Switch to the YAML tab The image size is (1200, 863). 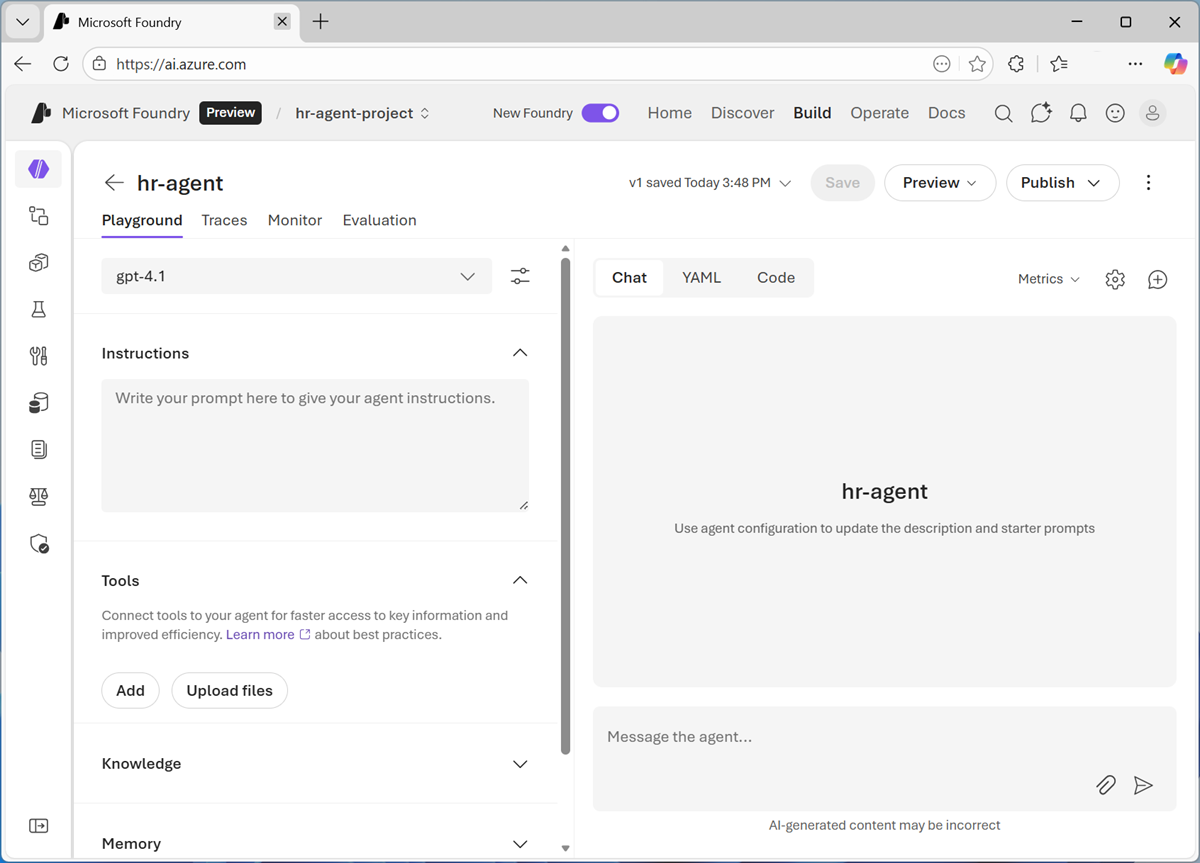click(701, 277)
